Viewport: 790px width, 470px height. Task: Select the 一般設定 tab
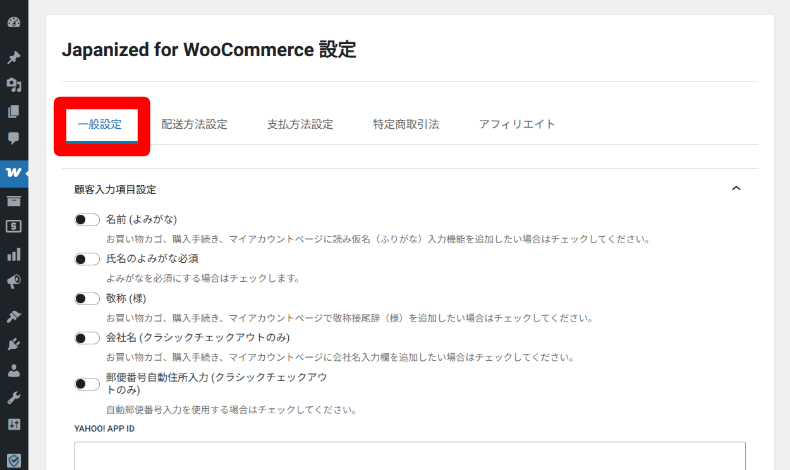point(100,124)
